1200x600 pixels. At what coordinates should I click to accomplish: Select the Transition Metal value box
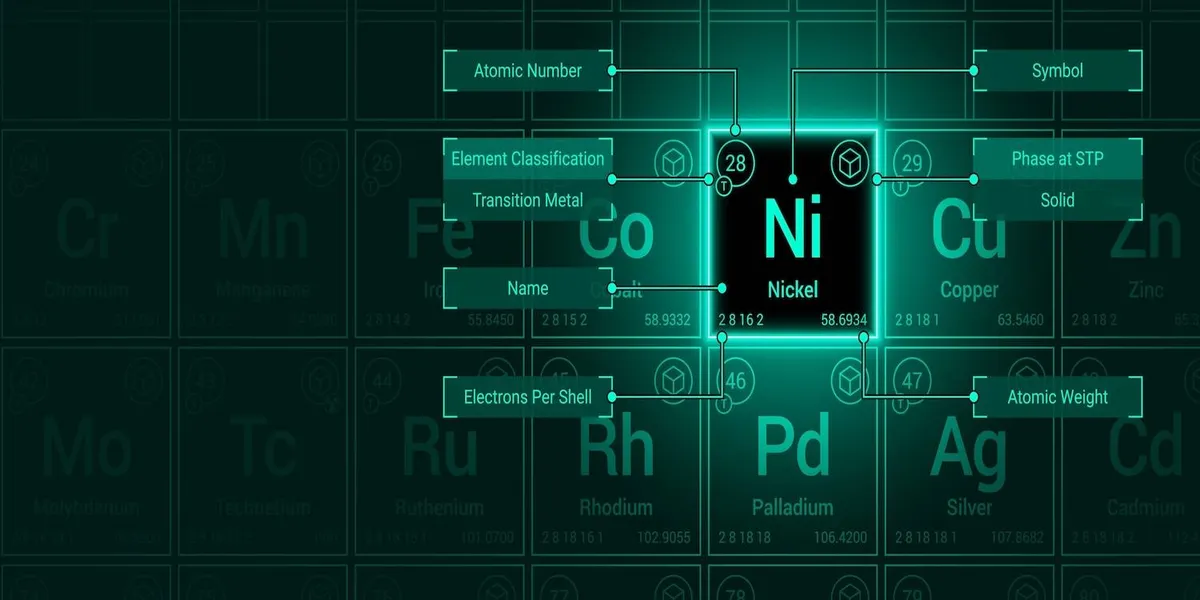[527, 200]
